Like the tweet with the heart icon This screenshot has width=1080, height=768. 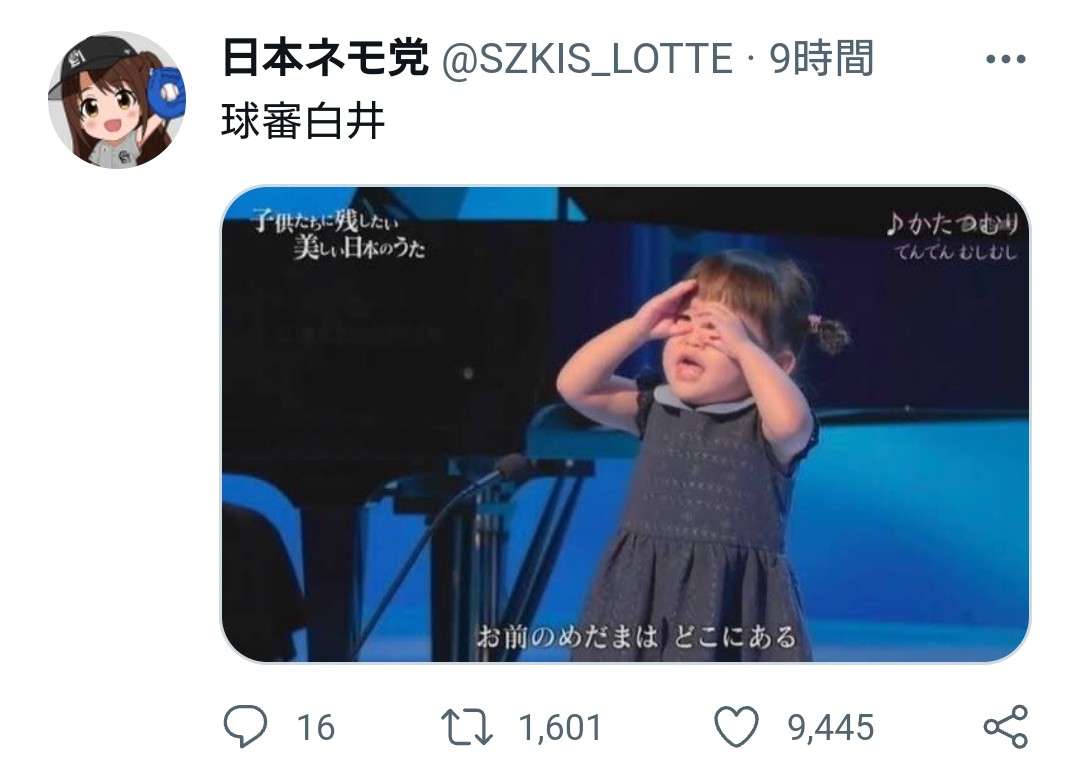(736, 727)
